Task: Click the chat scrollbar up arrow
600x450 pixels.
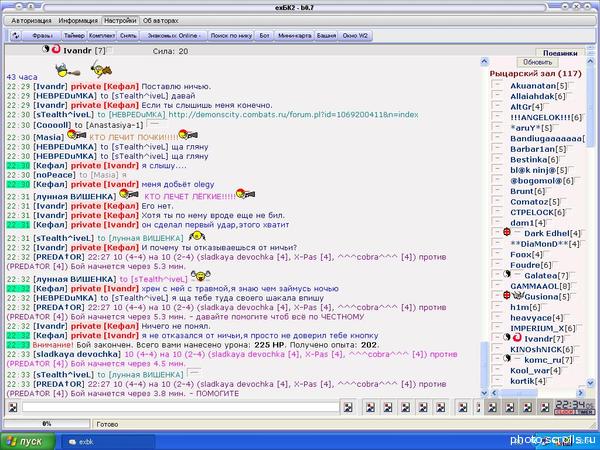Action: [x=484, y=61]
